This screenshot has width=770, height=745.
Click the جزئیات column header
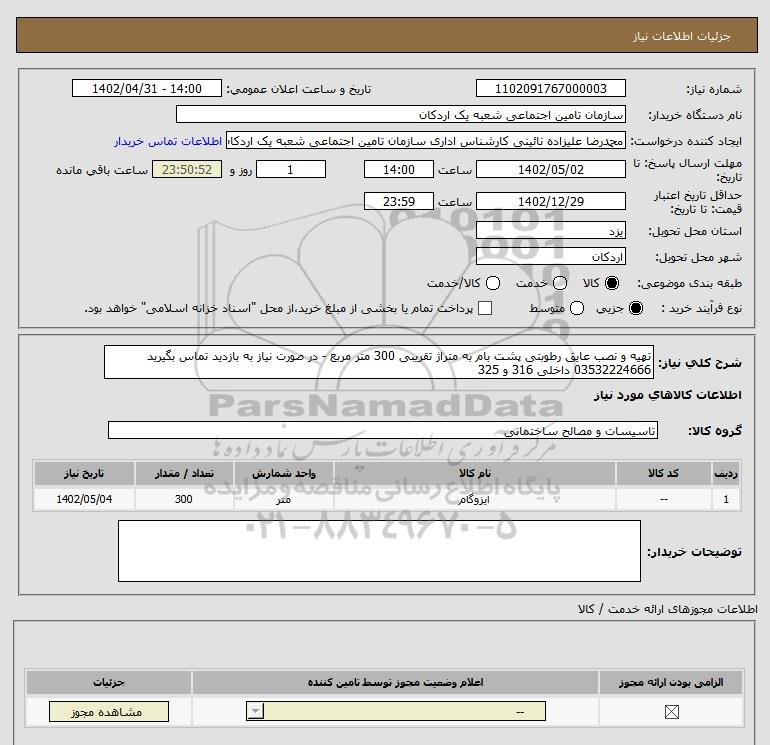pyautogui.click(x=109, y=683)
